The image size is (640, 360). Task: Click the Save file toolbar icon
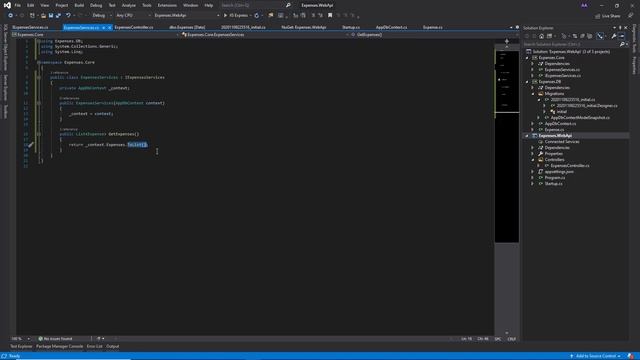tap(51, 16)
